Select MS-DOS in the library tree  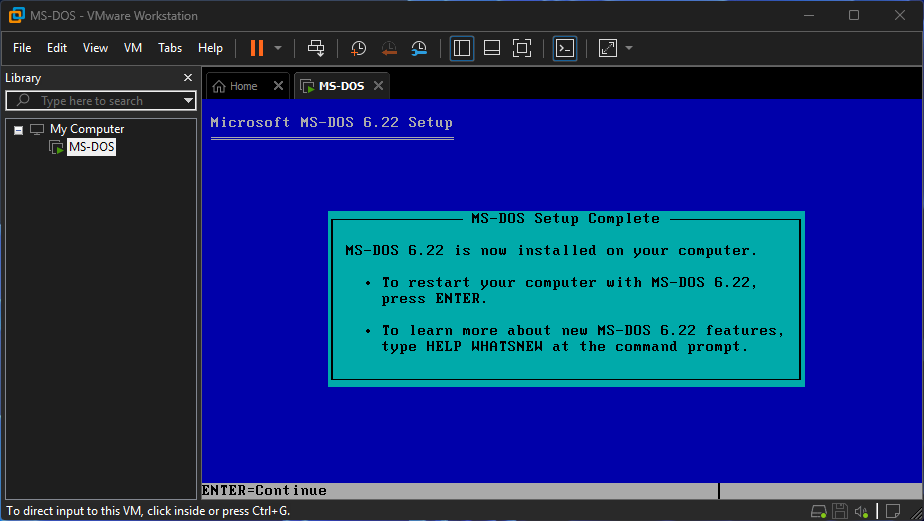(x=91, y=147)
